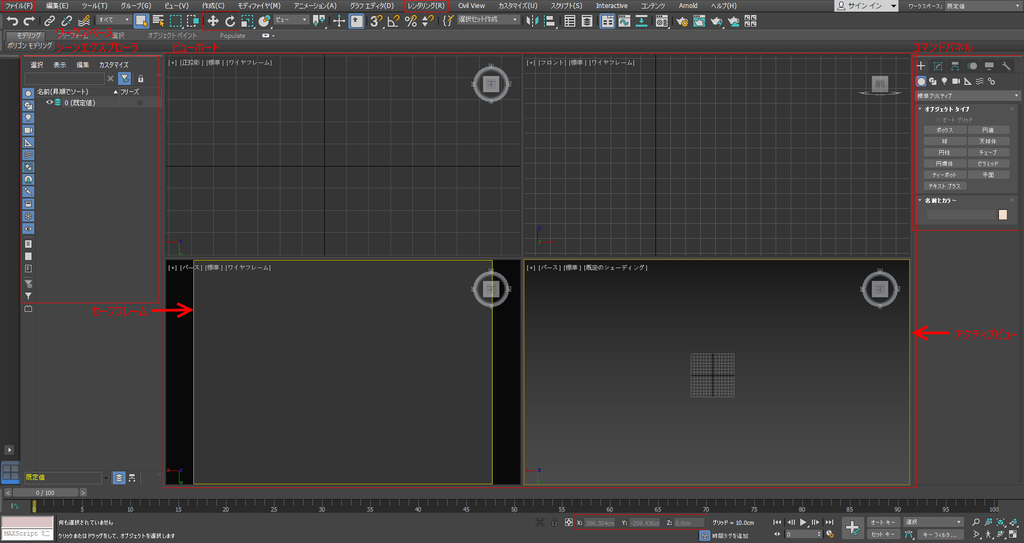Click the Unlink Selection icon
The width and height of the screenshot is (1024, 543).
click(67, 22)
